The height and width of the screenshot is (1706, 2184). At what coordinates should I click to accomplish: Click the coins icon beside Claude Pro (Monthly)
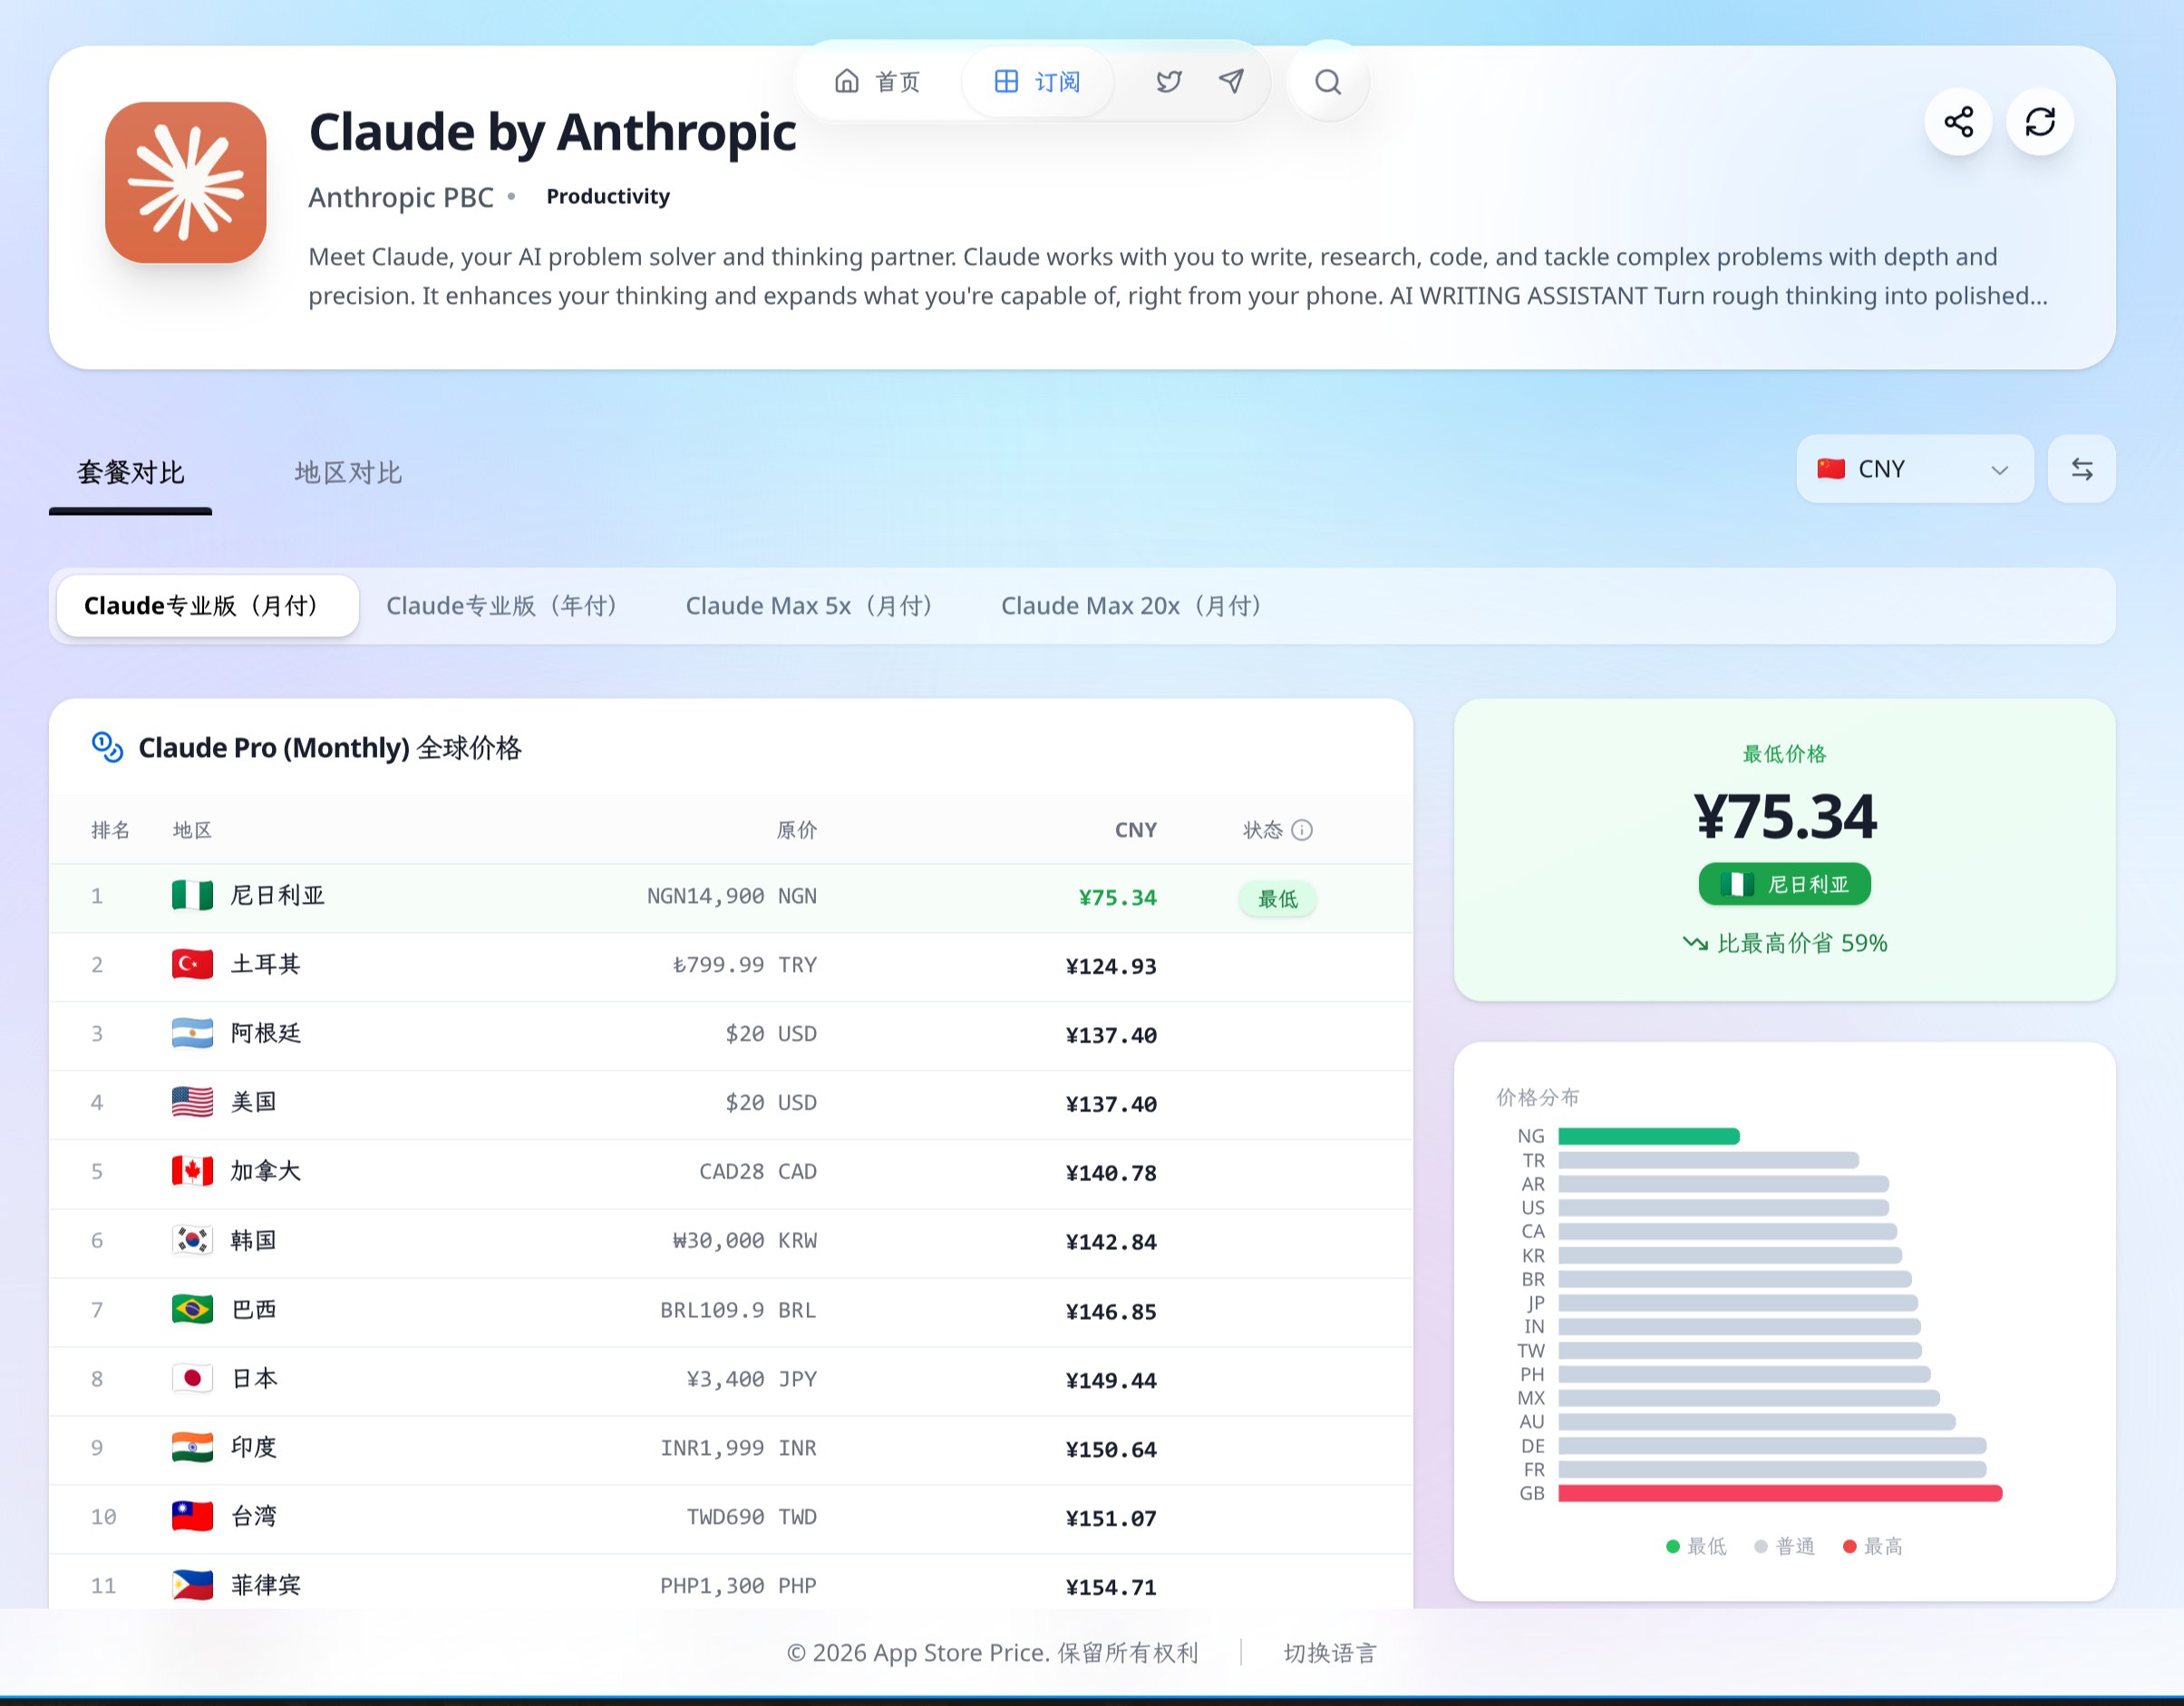pyautogui.click(x=107, y=747)
